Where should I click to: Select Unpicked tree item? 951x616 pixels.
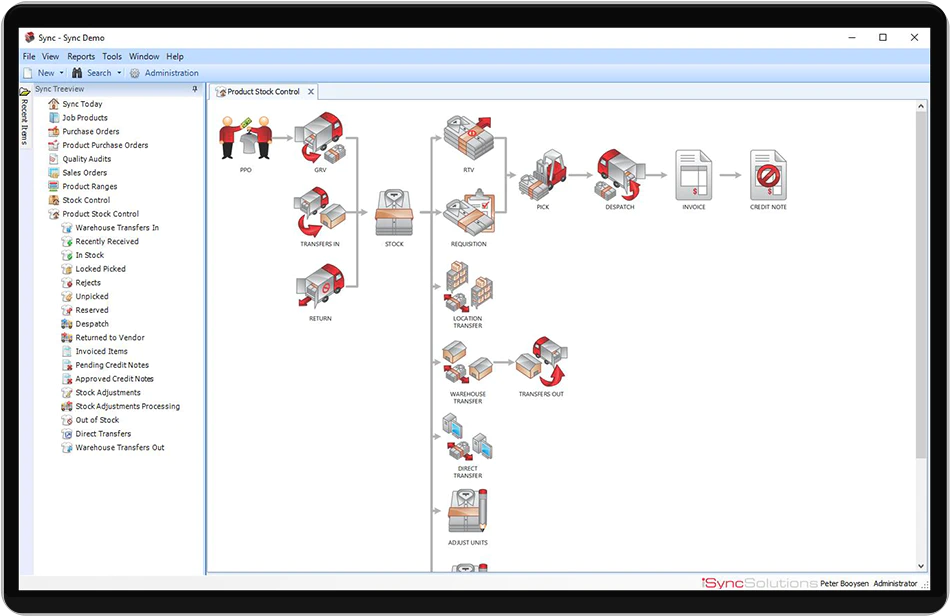point(92,296)
